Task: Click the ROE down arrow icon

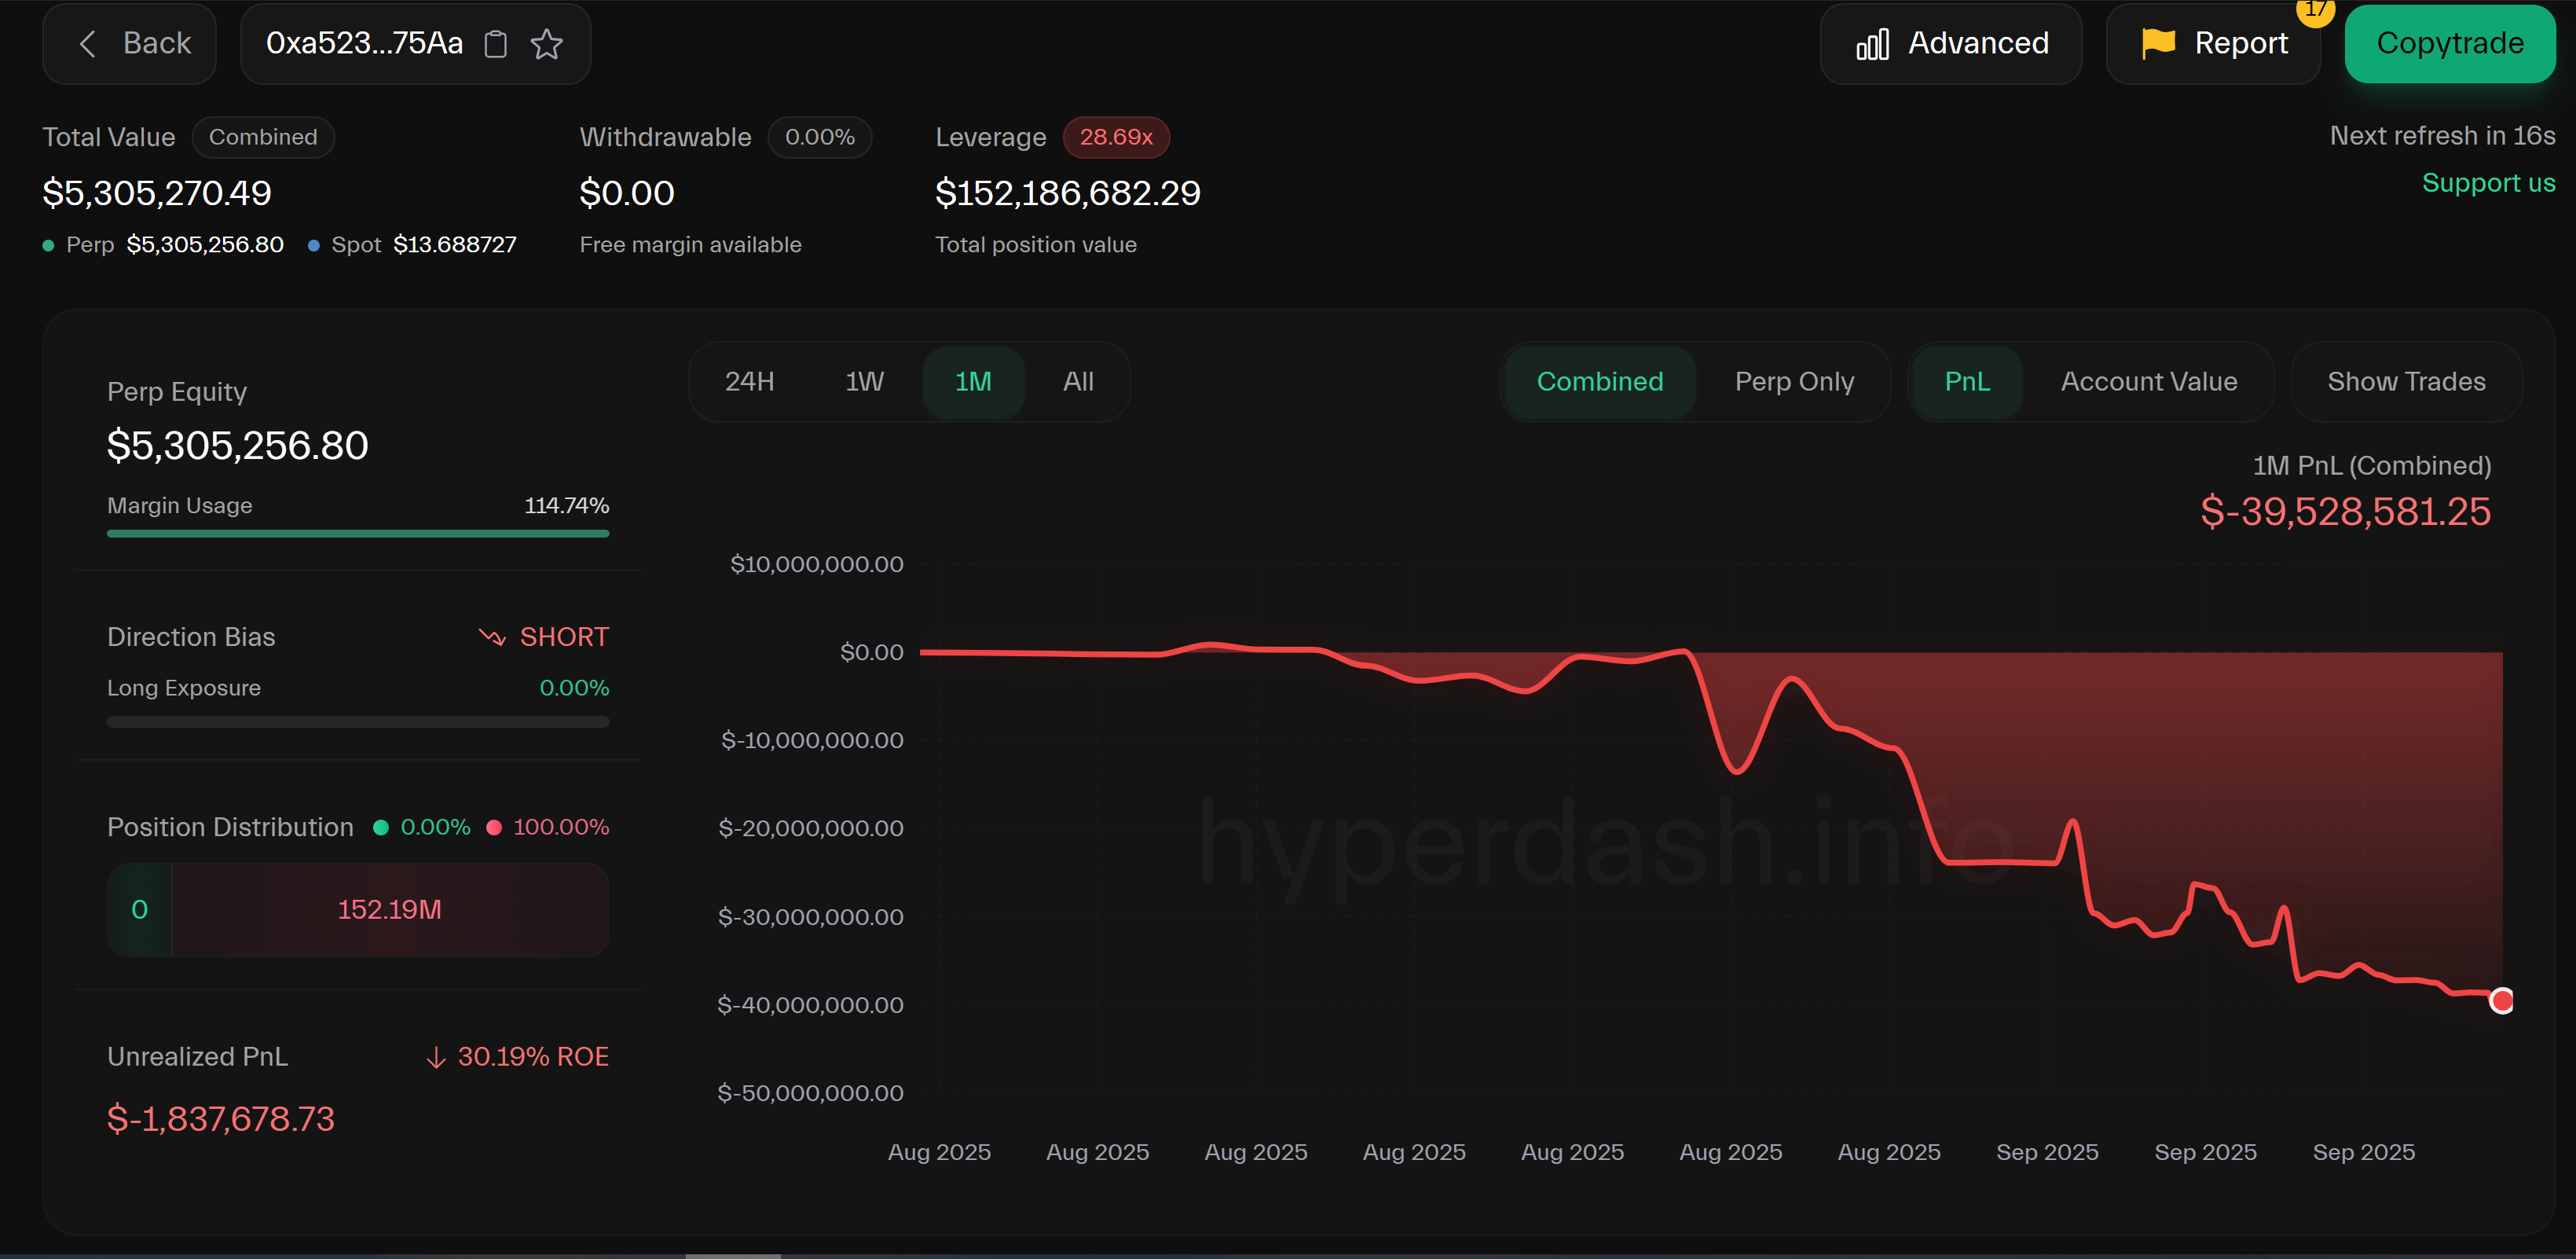Action: click(x=436, y=1057)
